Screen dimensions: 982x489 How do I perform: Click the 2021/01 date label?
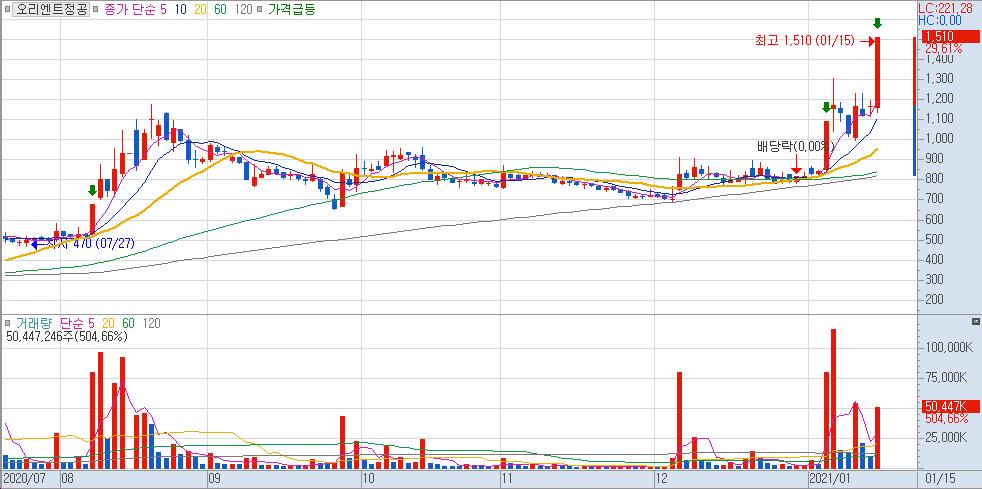click(x=828, y=479)
